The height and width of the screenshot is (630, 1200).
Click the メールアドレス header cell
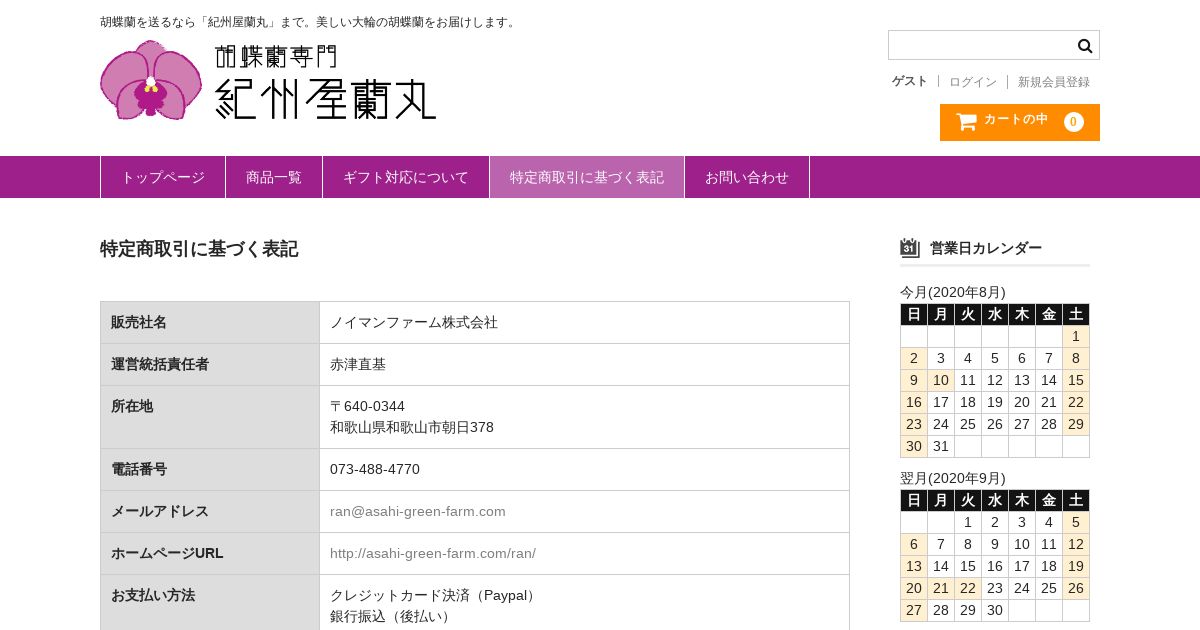(210, 511)
